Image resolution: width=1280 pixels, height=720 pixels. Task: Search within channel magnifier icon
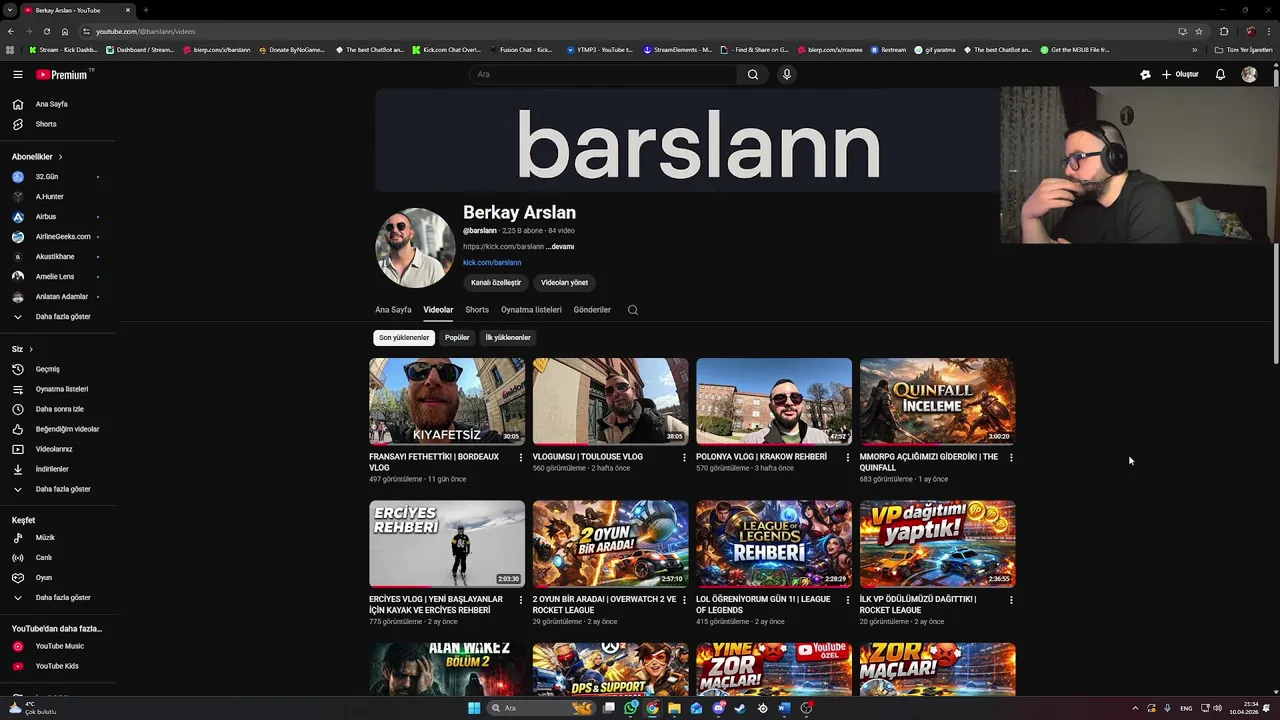[x=633, y=310]
